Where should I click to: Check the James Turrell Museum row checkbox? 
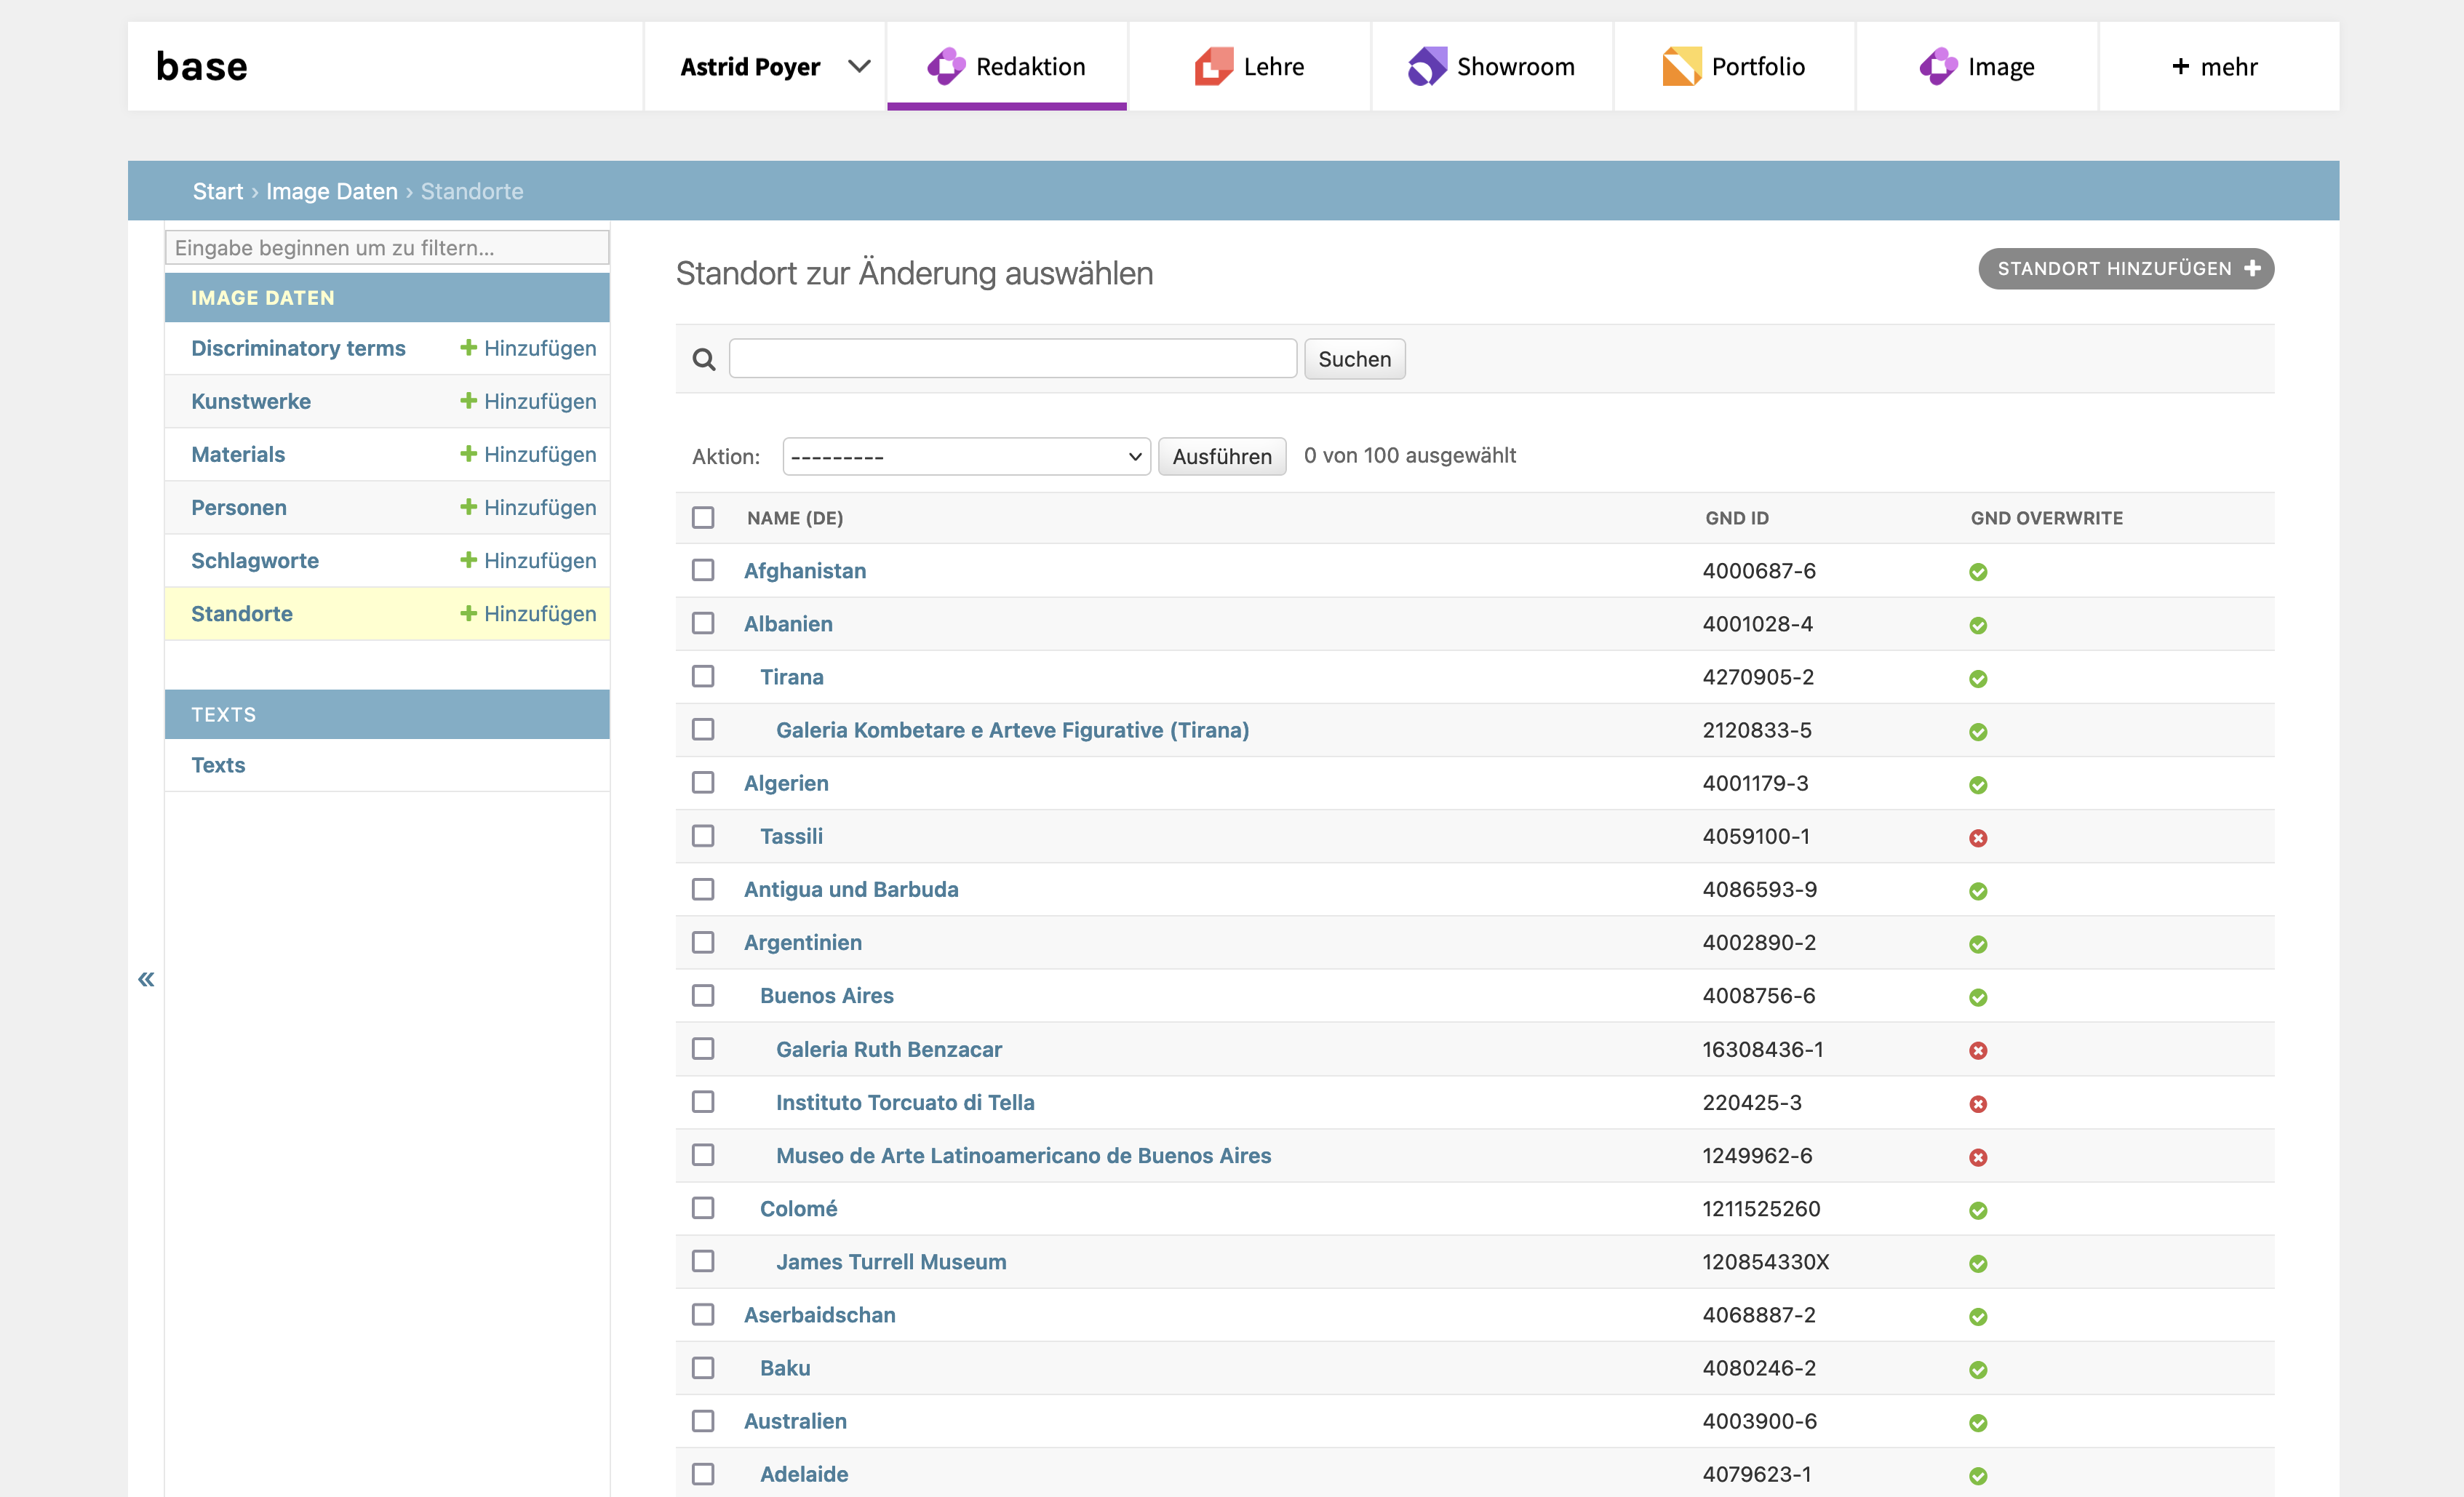703,1261
